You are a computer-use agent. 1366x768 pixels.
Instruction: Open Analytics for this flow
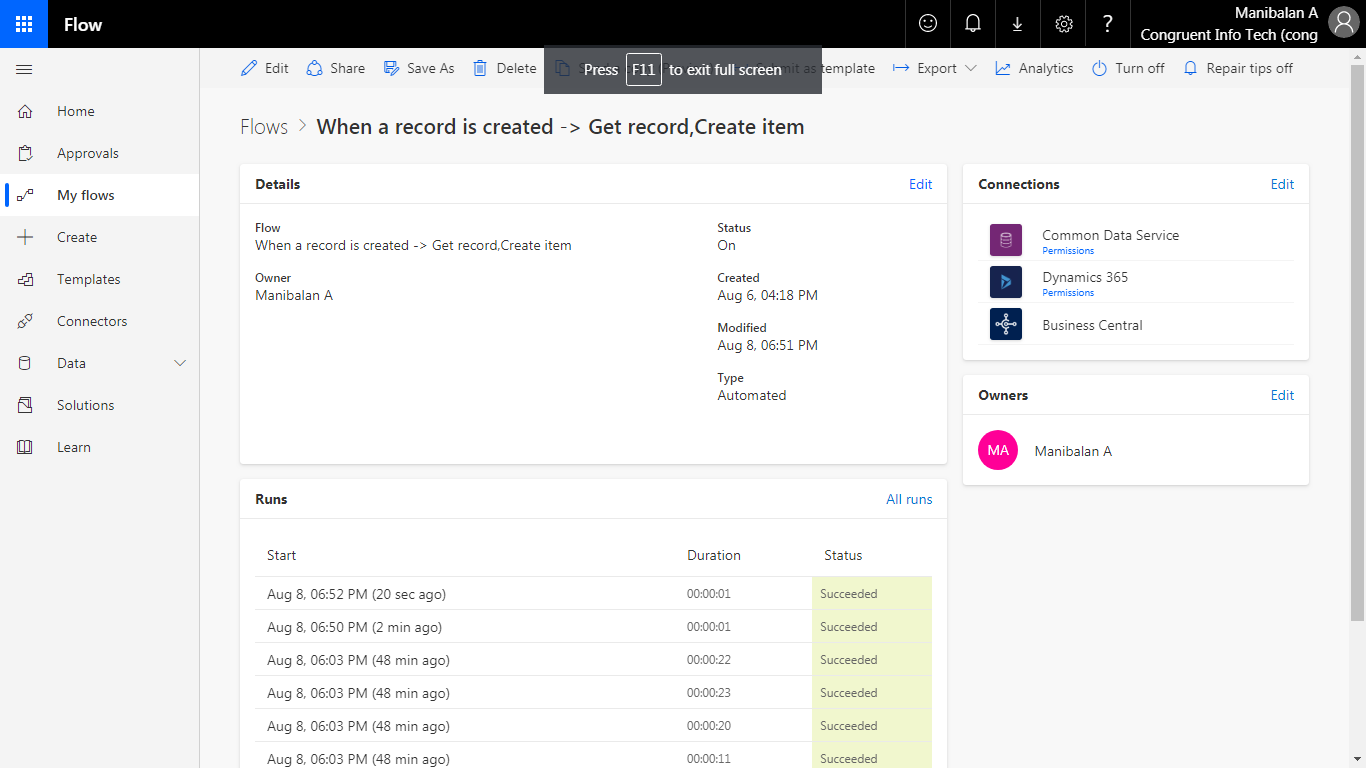tap(1034, 68)
